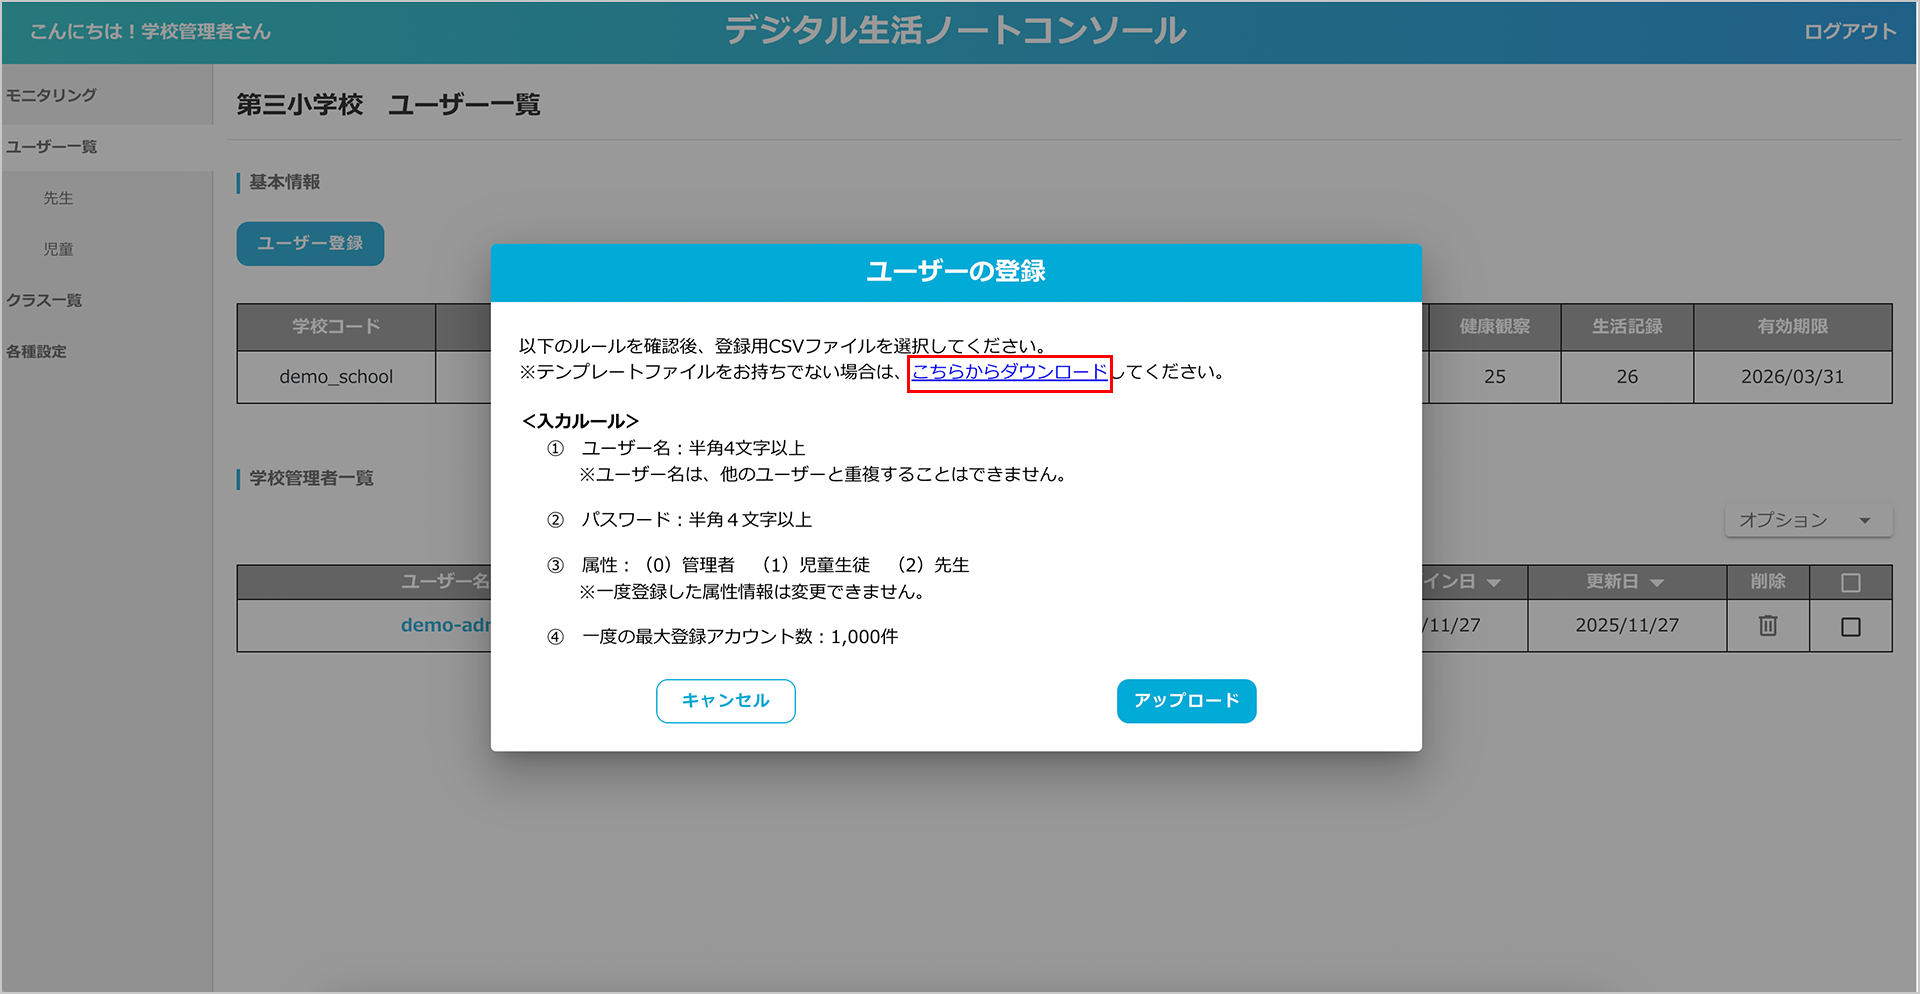This screenshot has height=994, width=1920.
Task: Click the demo_school code cell
Action: coord(336,377)
